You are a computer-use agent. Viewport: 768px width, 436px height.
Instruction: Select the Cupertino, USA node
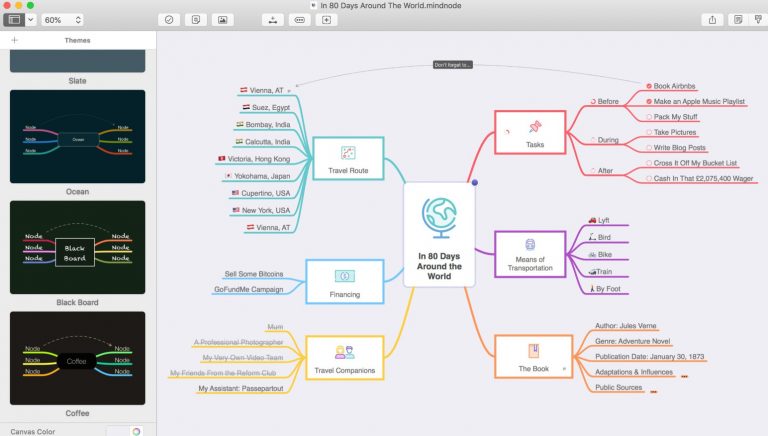(261, 194)
